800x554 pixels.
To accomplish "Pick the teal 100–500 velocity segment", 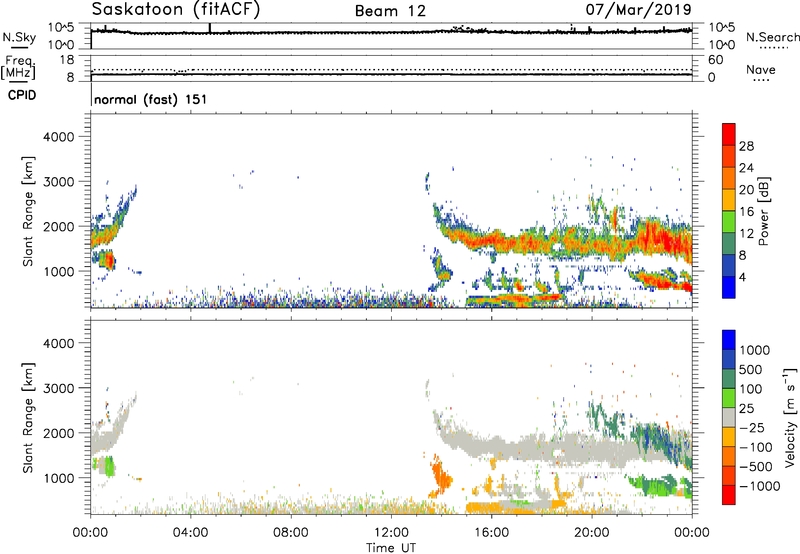I will pyautogui.click(x=729, y=379).
